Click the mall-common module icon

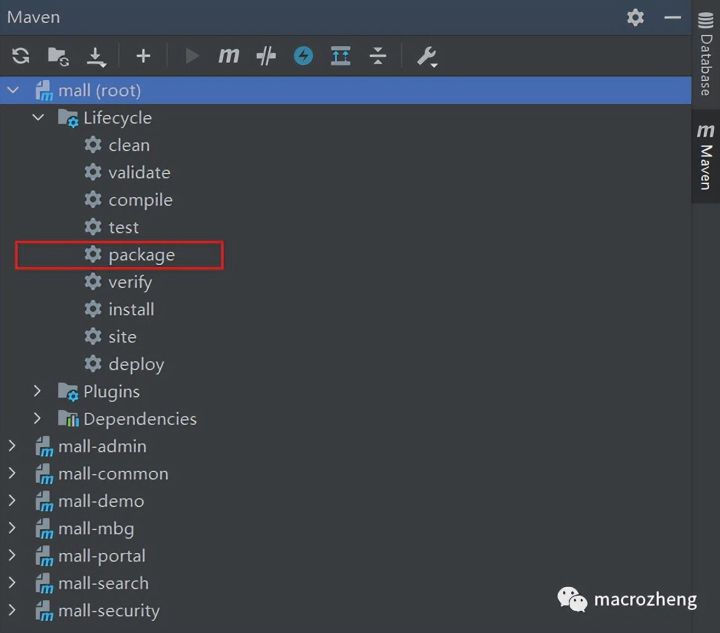pos(44,474)
